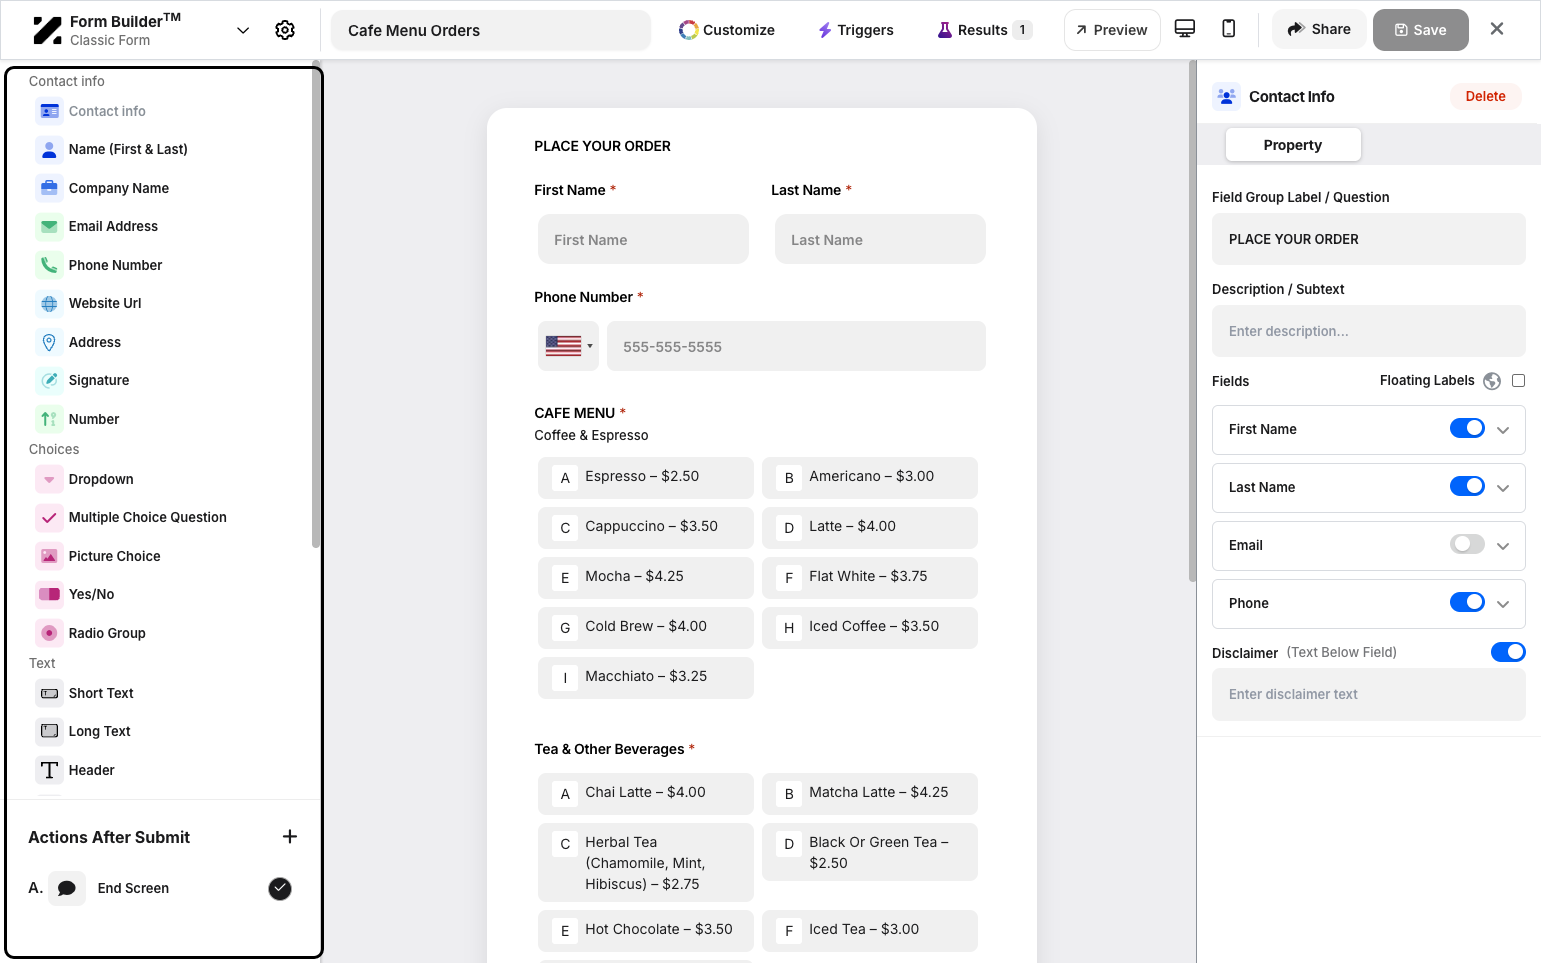The width and height of the screenshot is (1541, 963).
Task: Open the Form Builder type dropdown
Action: pos(243,30)
